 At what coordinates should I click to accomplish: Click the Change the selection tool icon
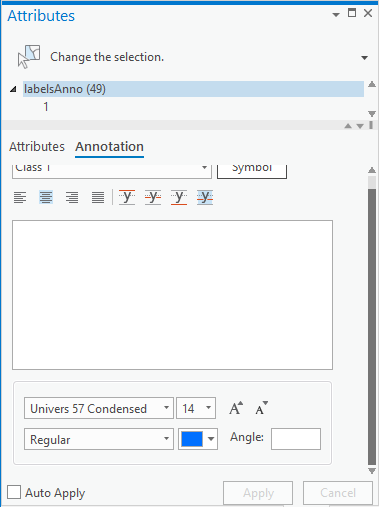[x=29, y=57]
